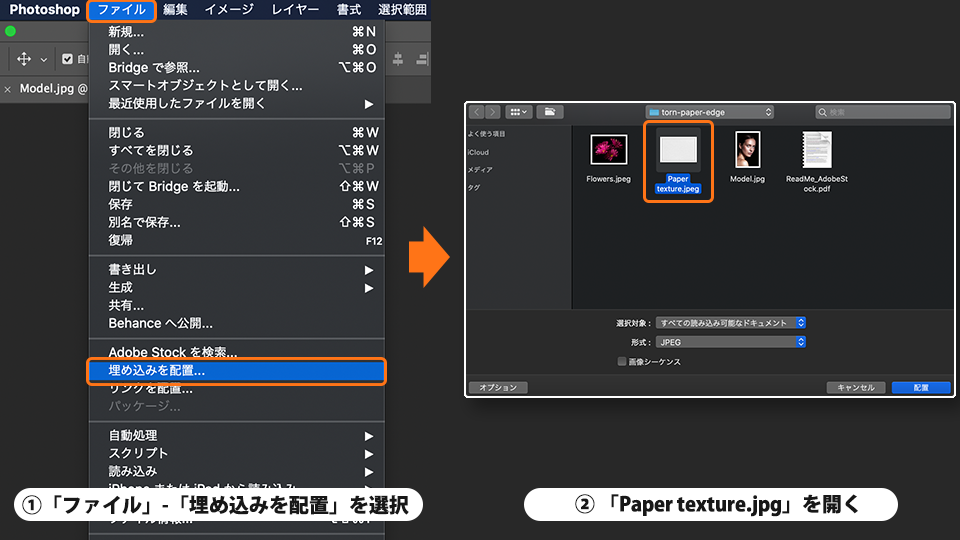Close the Model.jpg document tab

(x=7, y=89)
